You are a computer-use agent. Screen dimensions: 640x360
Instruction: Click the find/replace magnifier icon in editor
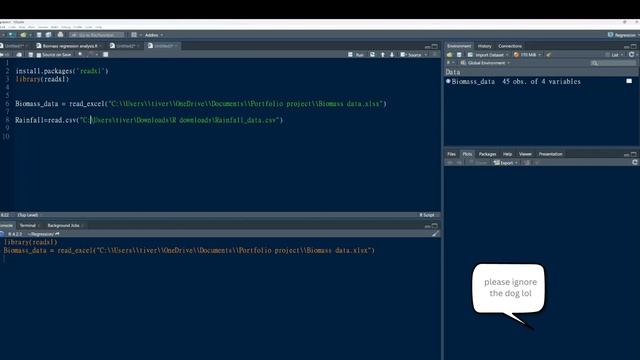click(80, 55)
